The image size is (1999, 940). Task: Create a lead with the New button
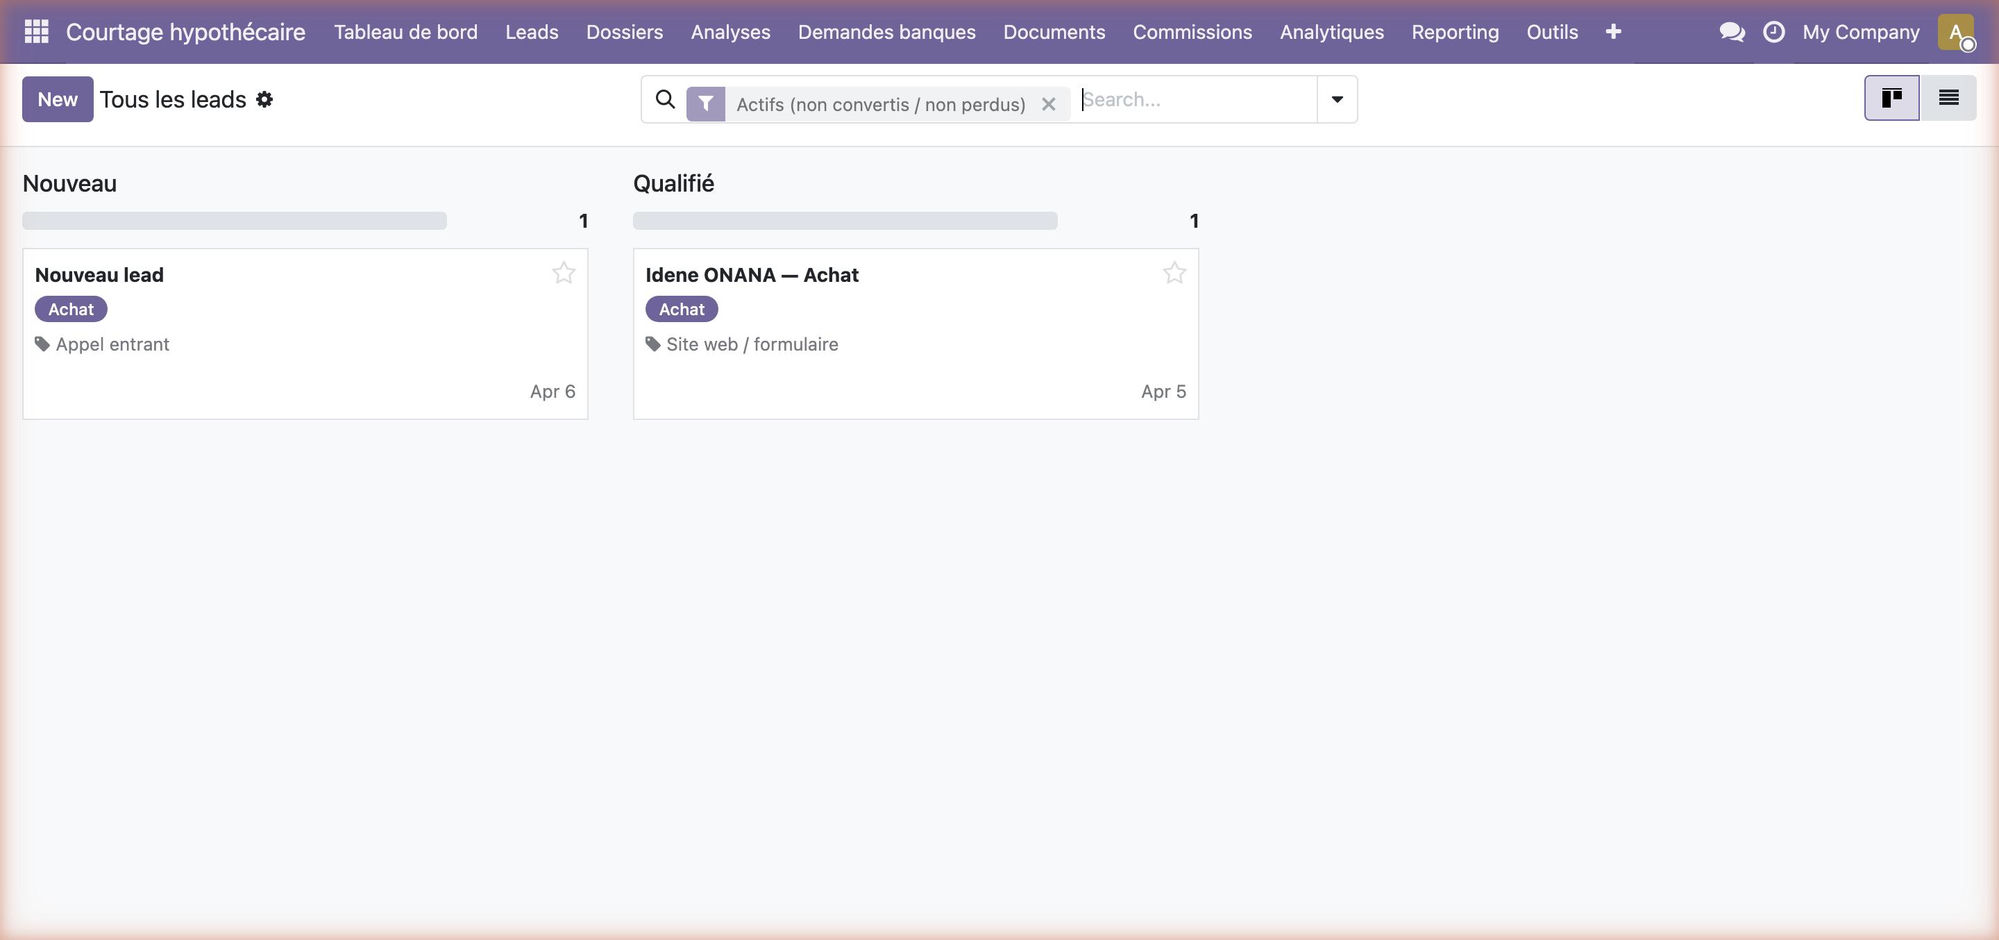[x=58, y=99]
